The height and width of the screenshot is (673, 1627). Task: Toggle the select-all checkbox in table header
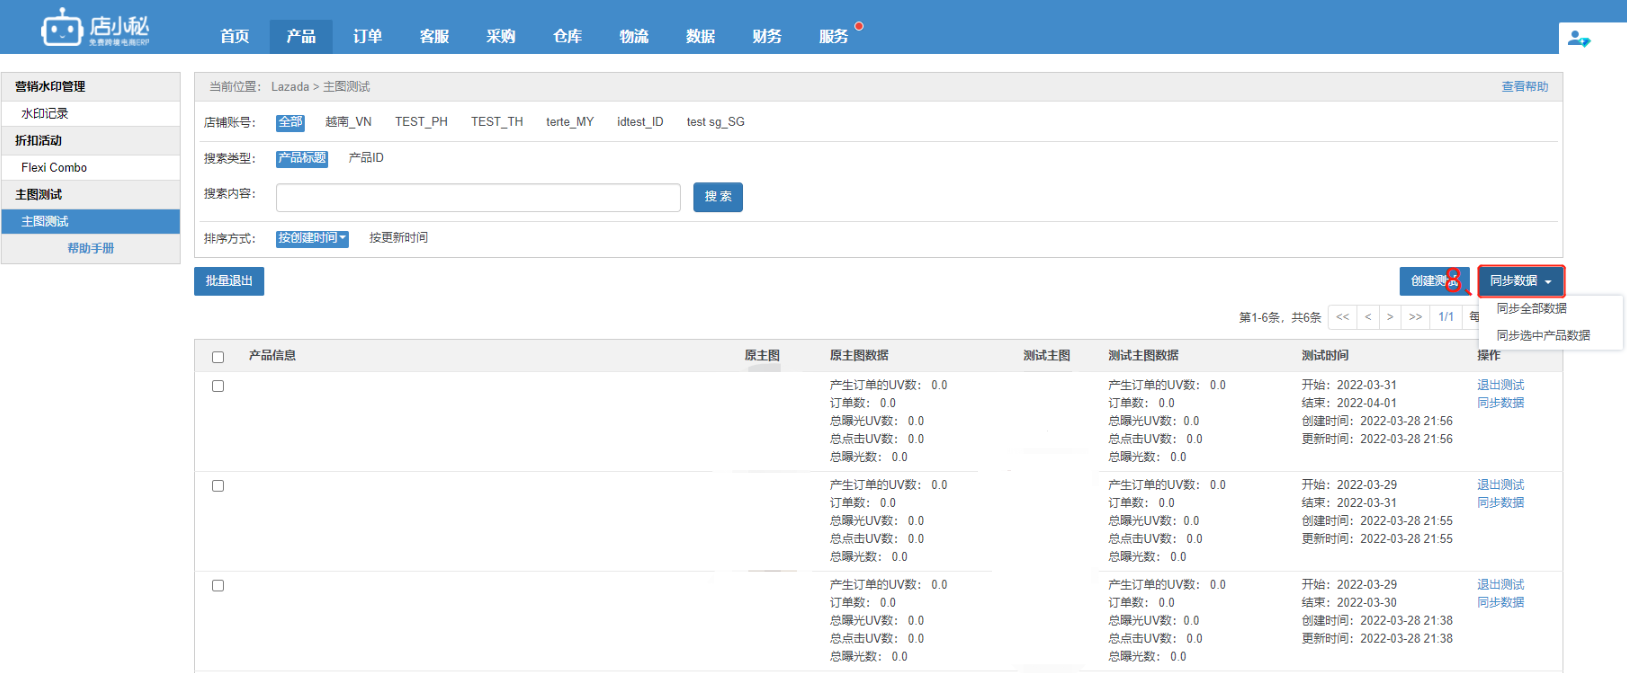point(218,357)
